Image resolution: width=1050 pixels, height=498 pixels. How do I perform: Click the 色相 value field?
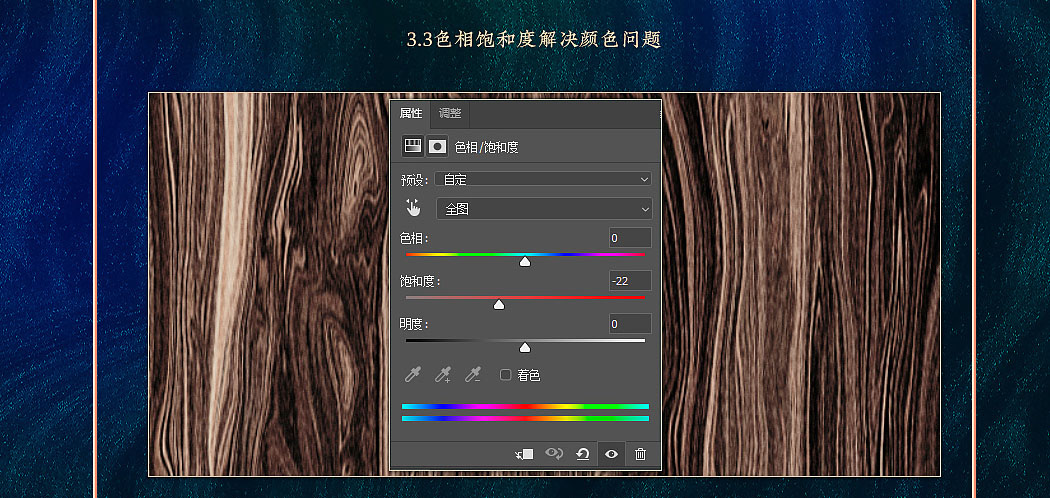tap(630, 238)
